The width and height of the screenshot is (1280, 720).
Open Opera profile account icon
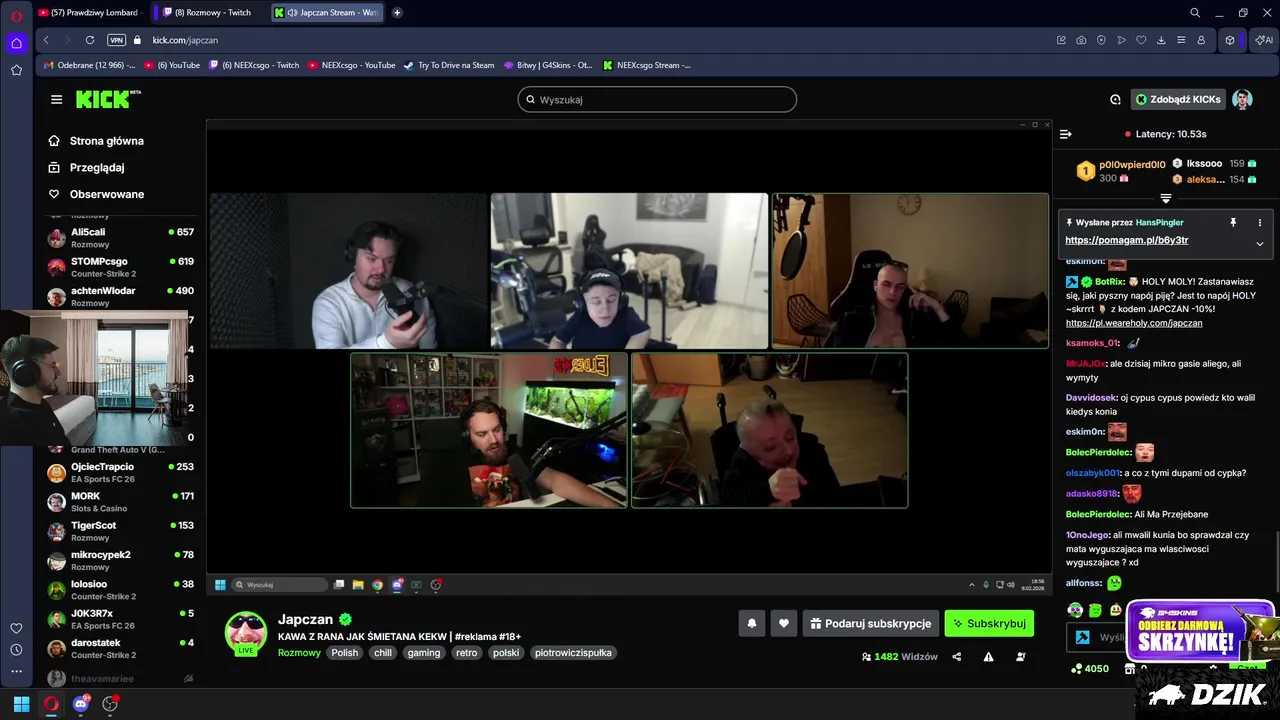[x=1201, y=40]
